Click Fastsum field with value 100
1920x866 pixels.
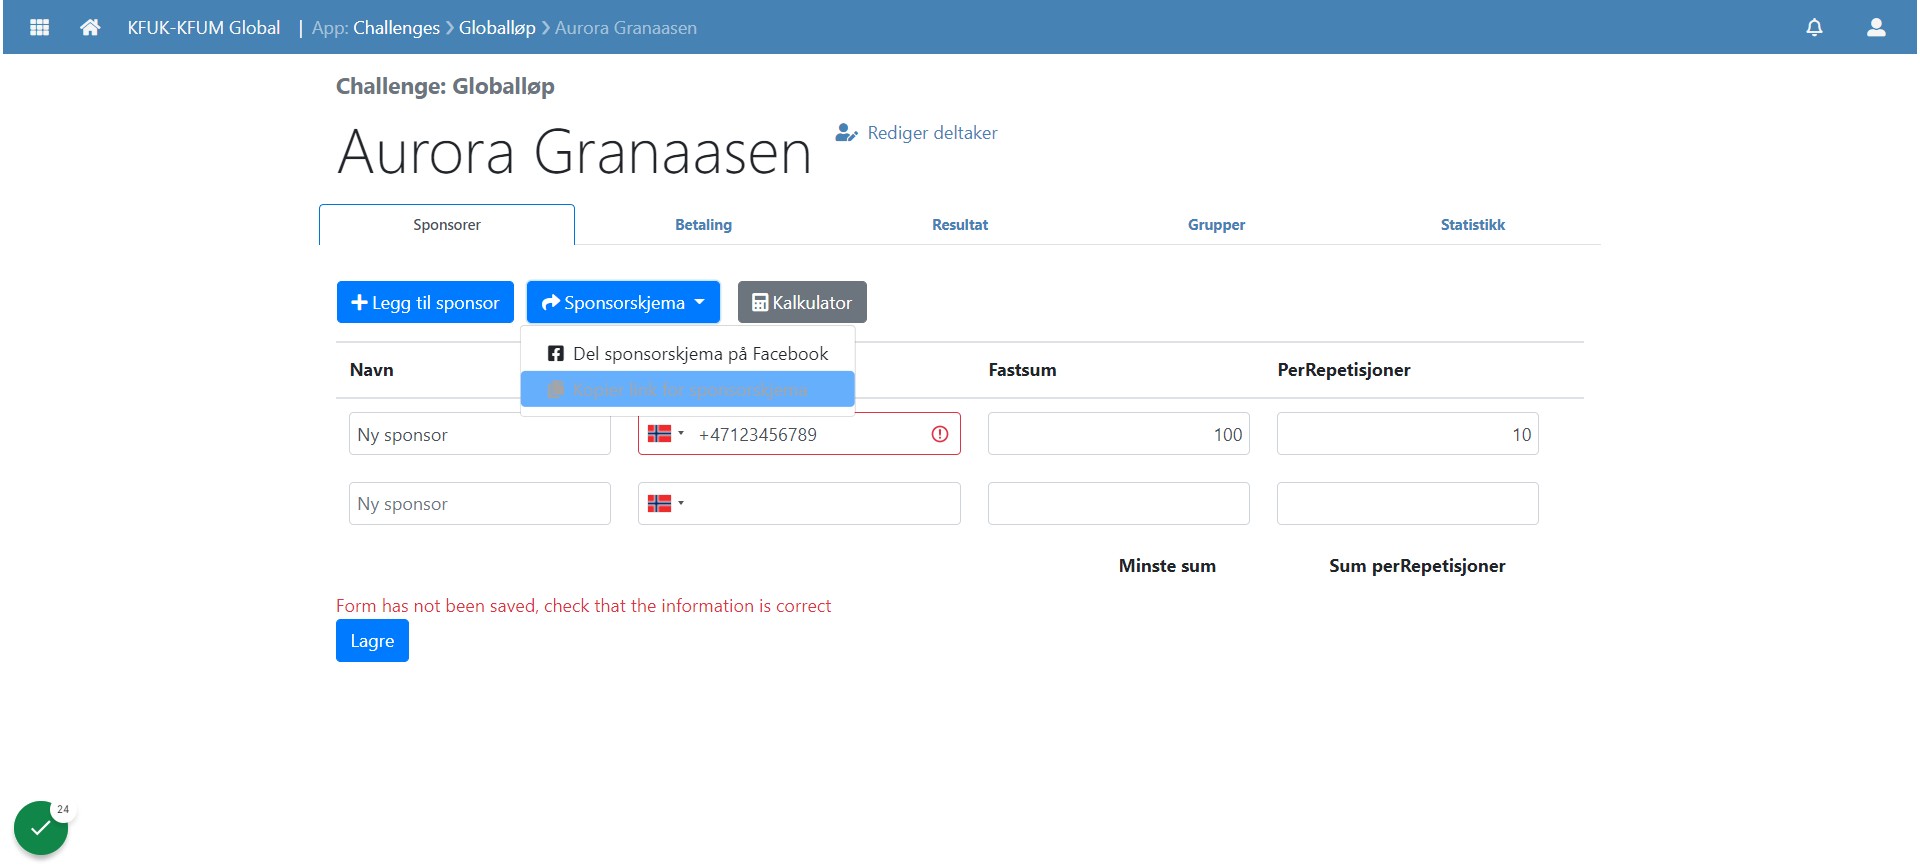coord(1119,434)
